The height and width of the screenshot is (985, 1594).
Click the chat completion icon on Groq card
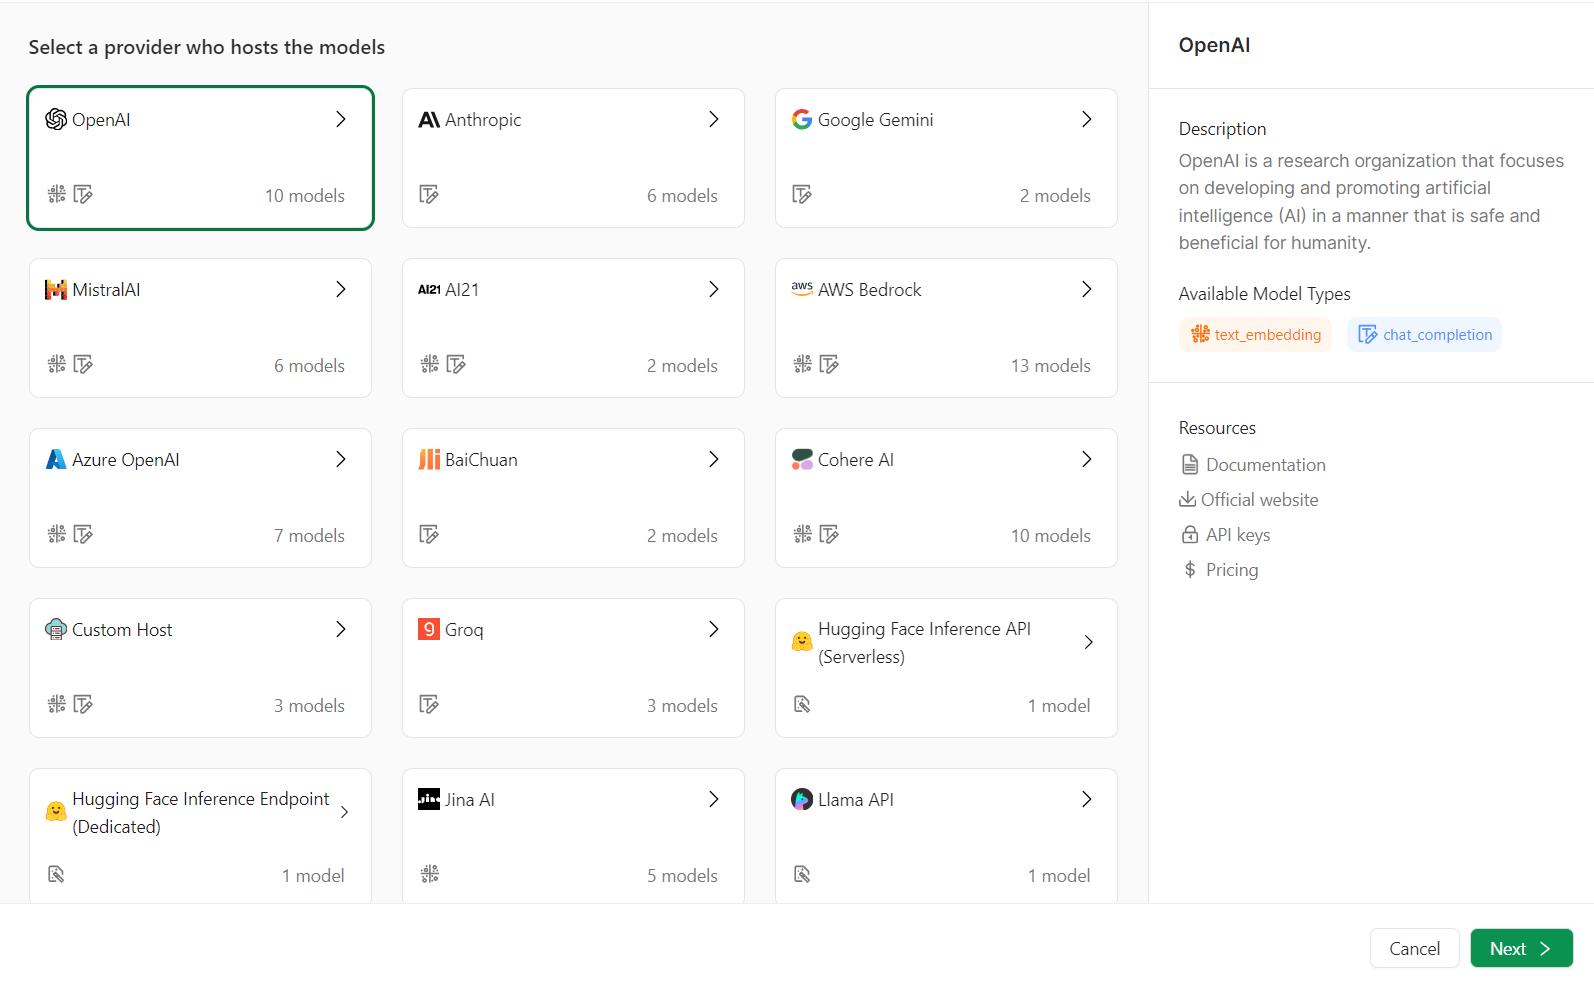(429, 704)
